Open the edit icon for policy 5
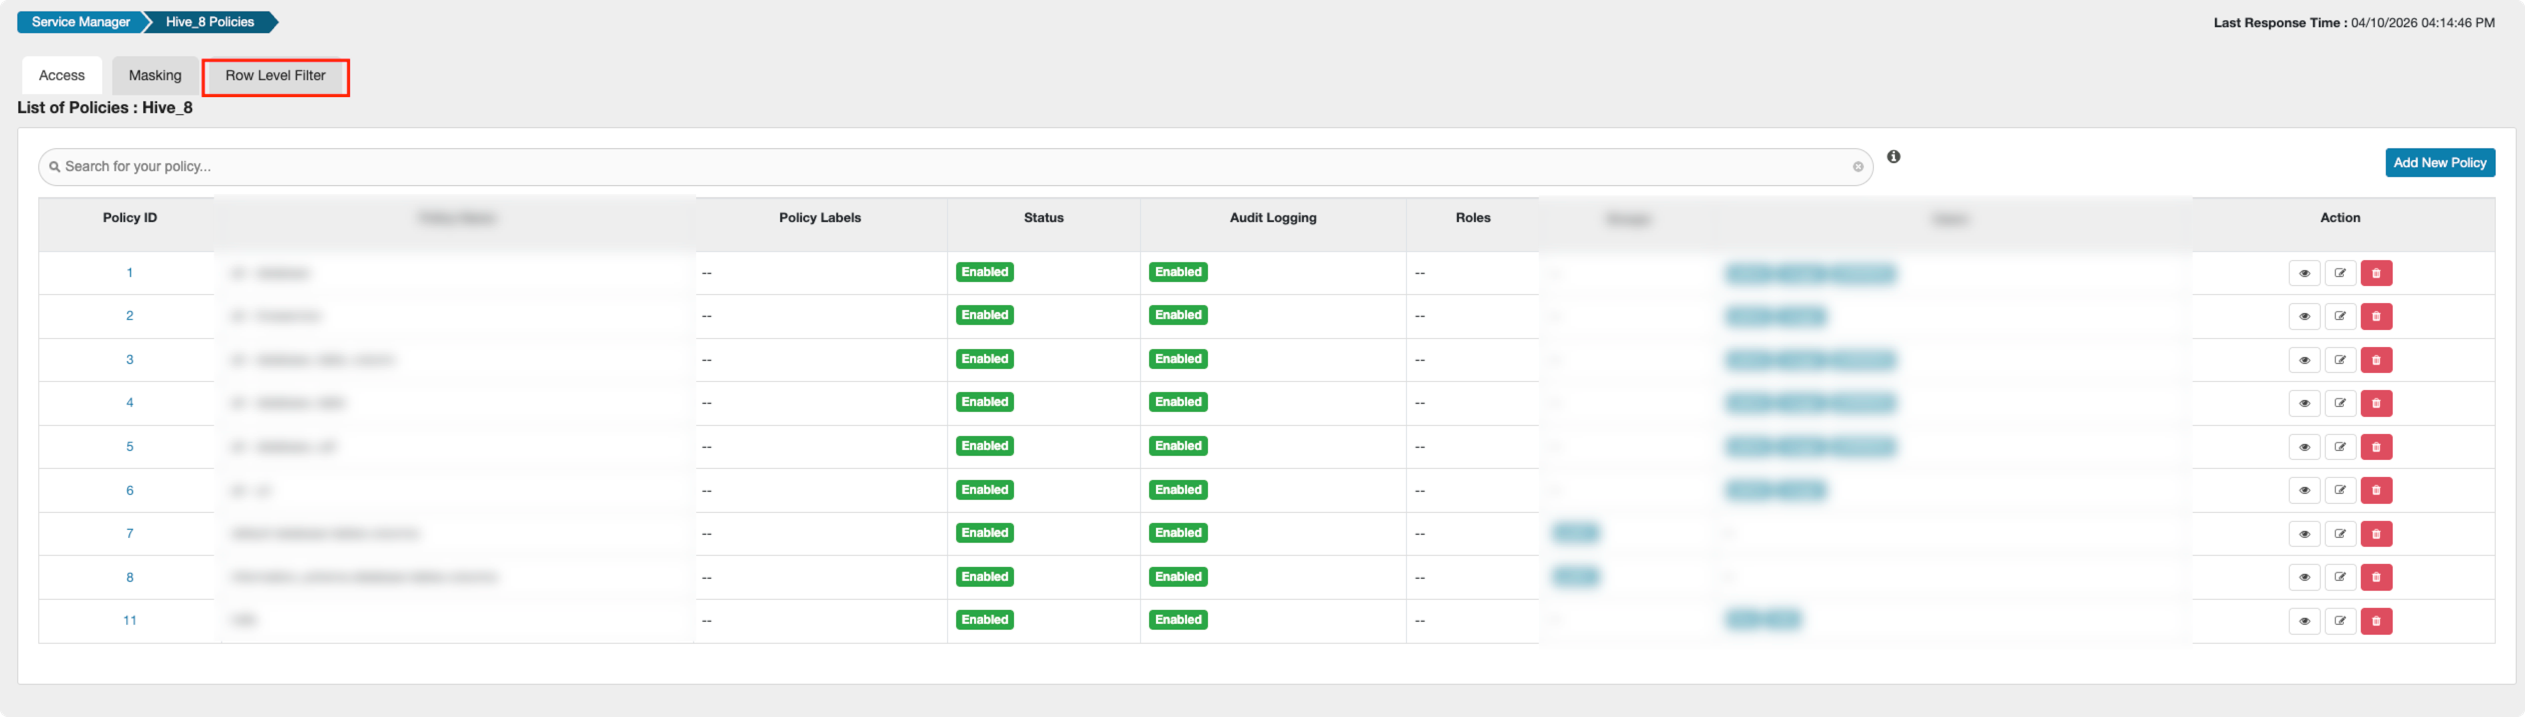2525x717 pixels. tap(2340, 447)
